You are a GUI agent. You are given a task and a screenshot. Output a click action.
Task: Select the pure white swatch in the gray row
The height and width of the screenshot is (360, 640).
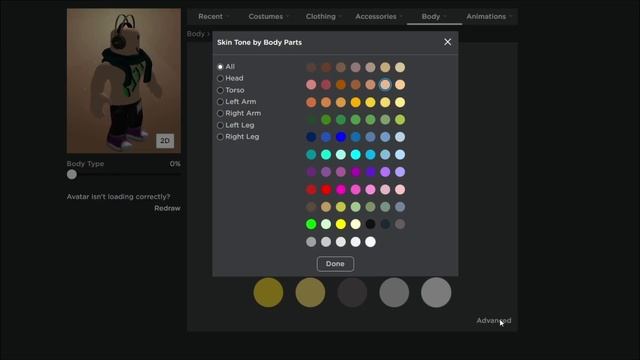coord(370,242)
